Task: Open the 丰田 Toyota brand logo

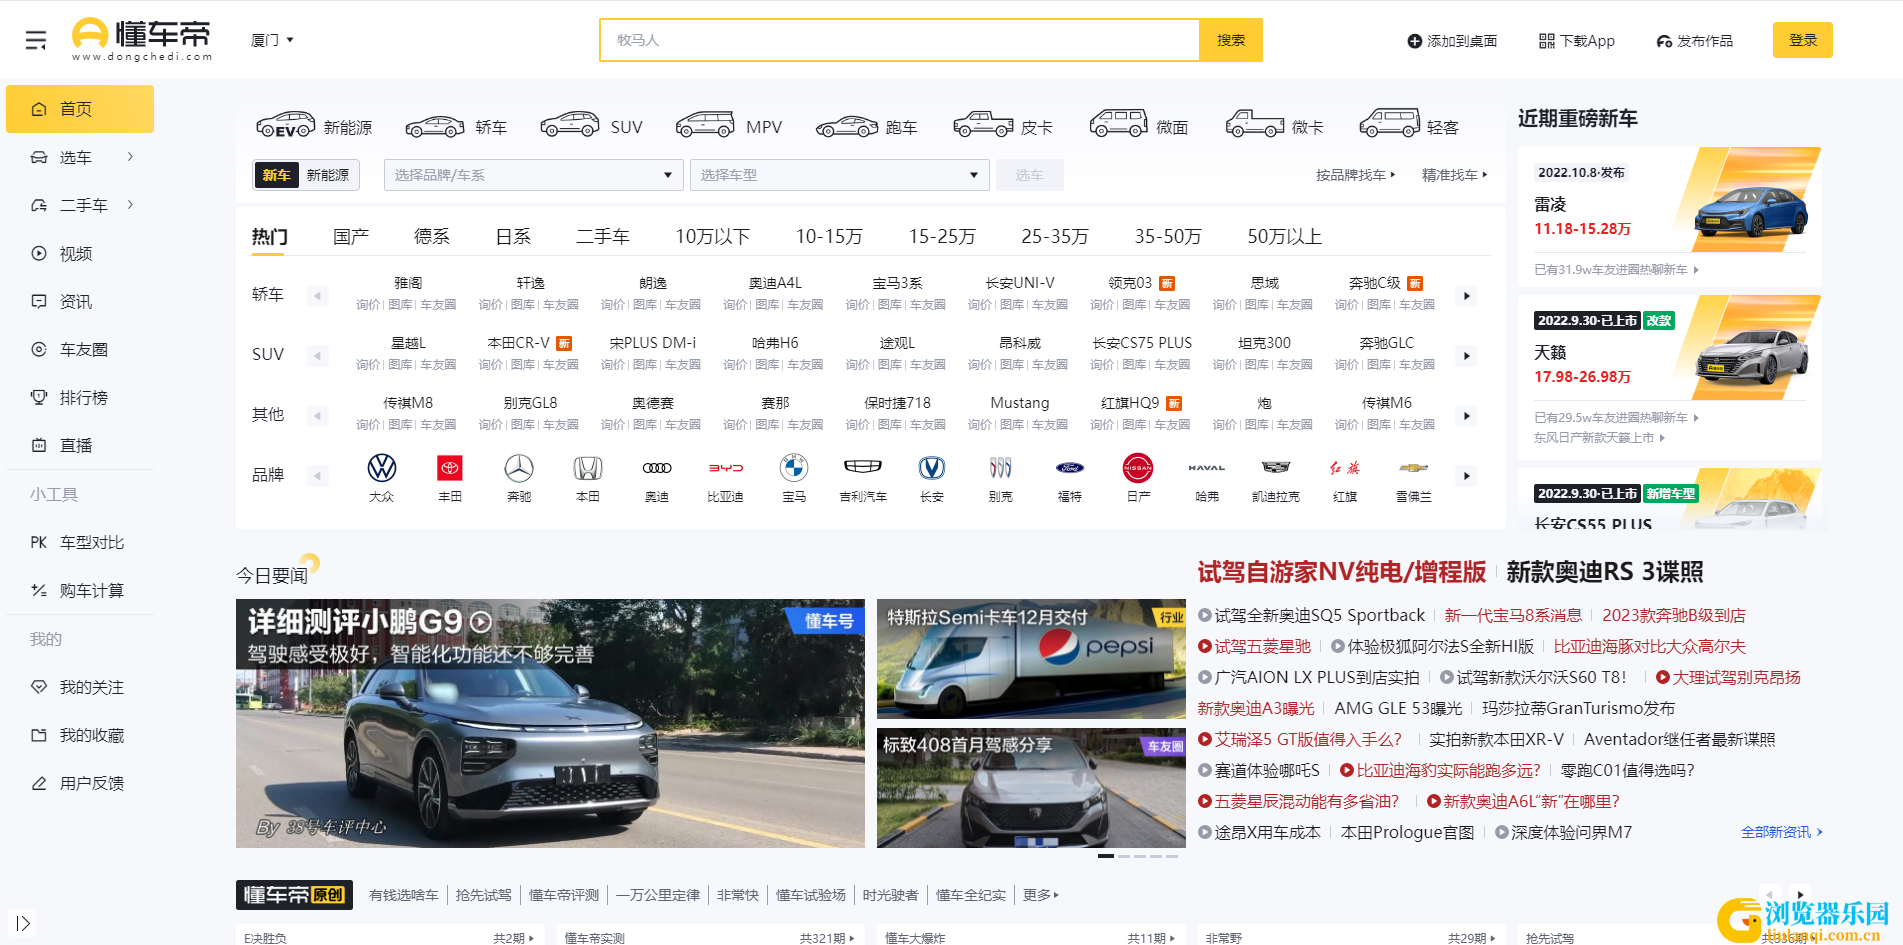Action: tap(450, 467)
